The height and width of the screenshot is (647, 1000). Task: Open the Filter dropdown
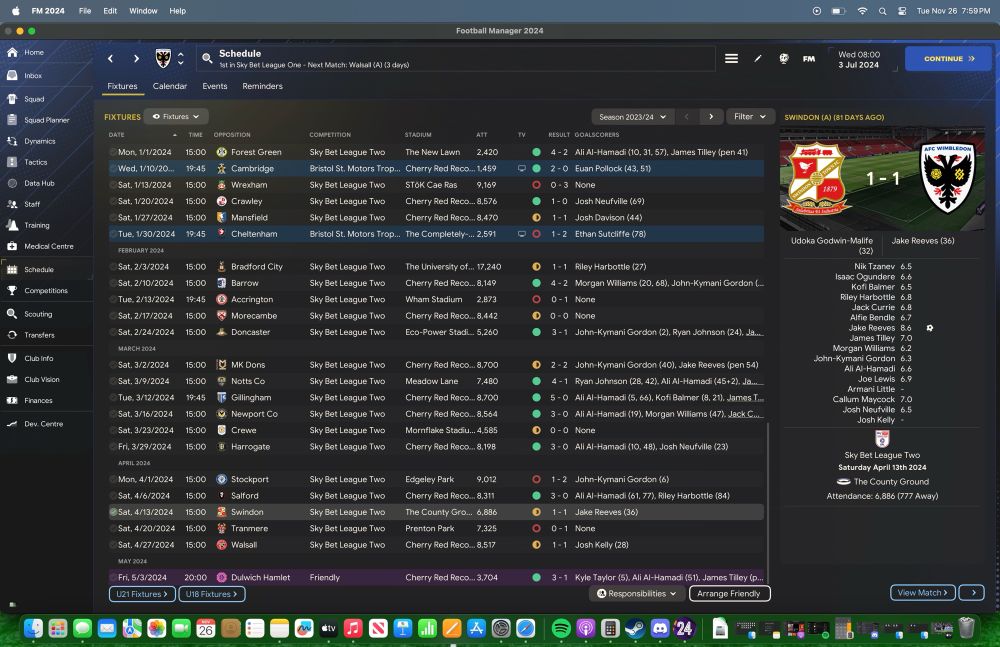(x=750, y=117)
